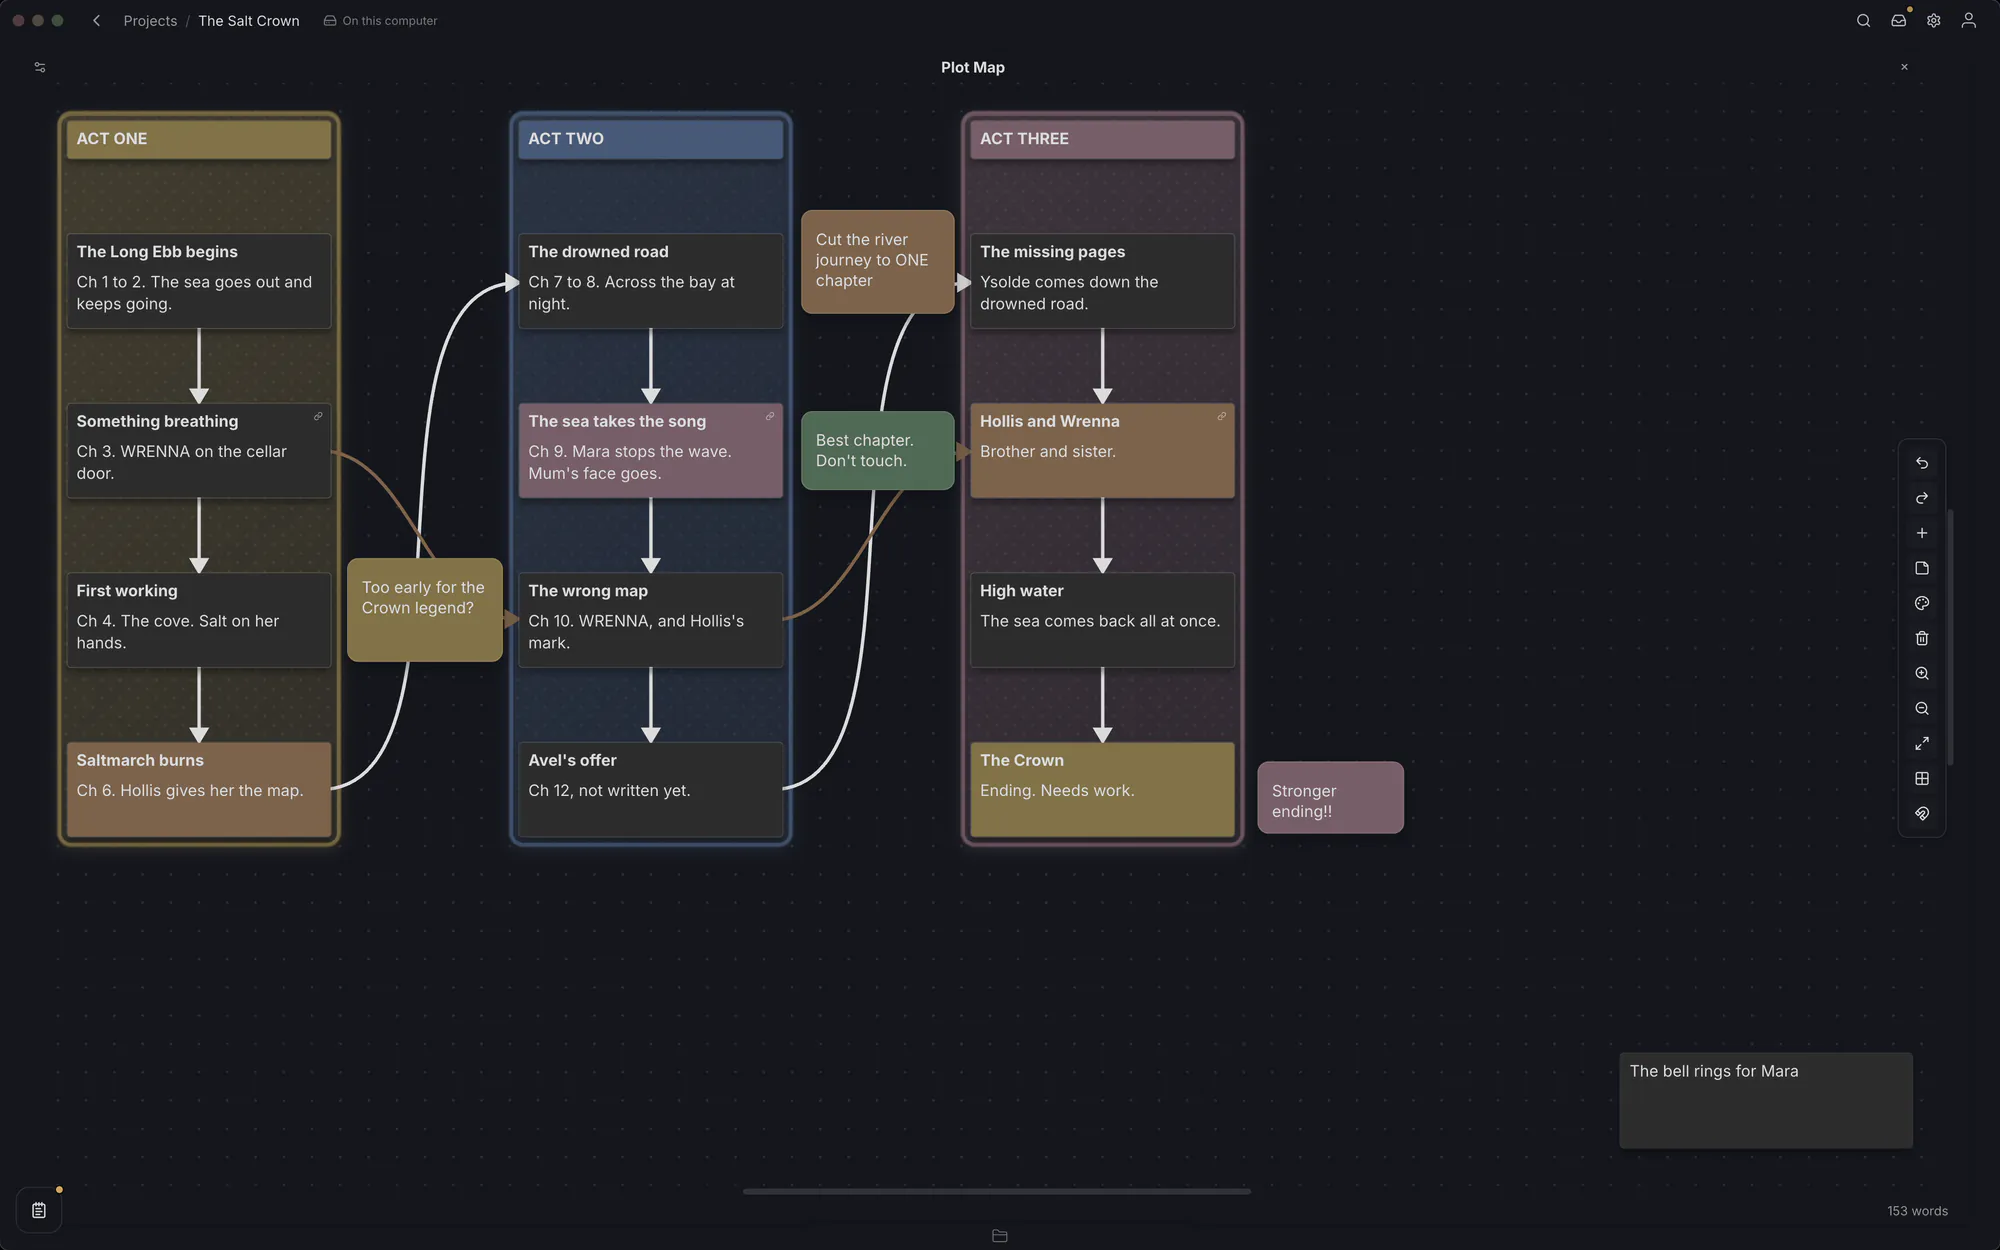Click the horizontal scrollbar at bottom
The height and width of the screenshot is (1250, 2000).
click(x=996, y=1191)
